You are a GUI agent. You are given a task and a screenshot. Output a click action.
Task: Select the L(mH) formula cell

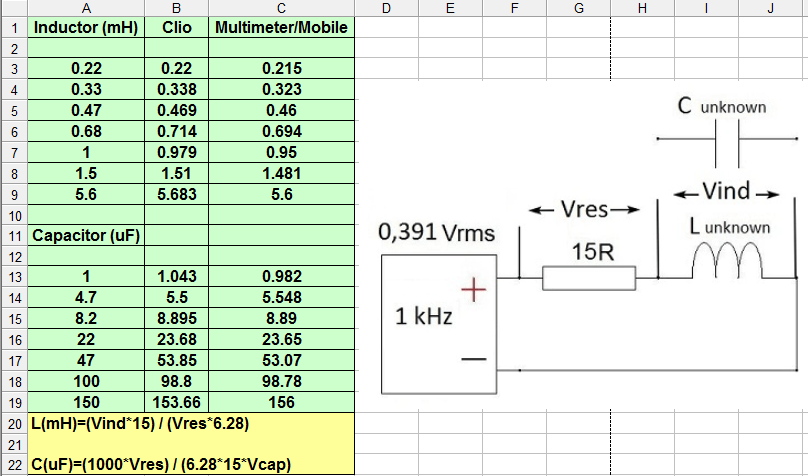pos(191,423)
